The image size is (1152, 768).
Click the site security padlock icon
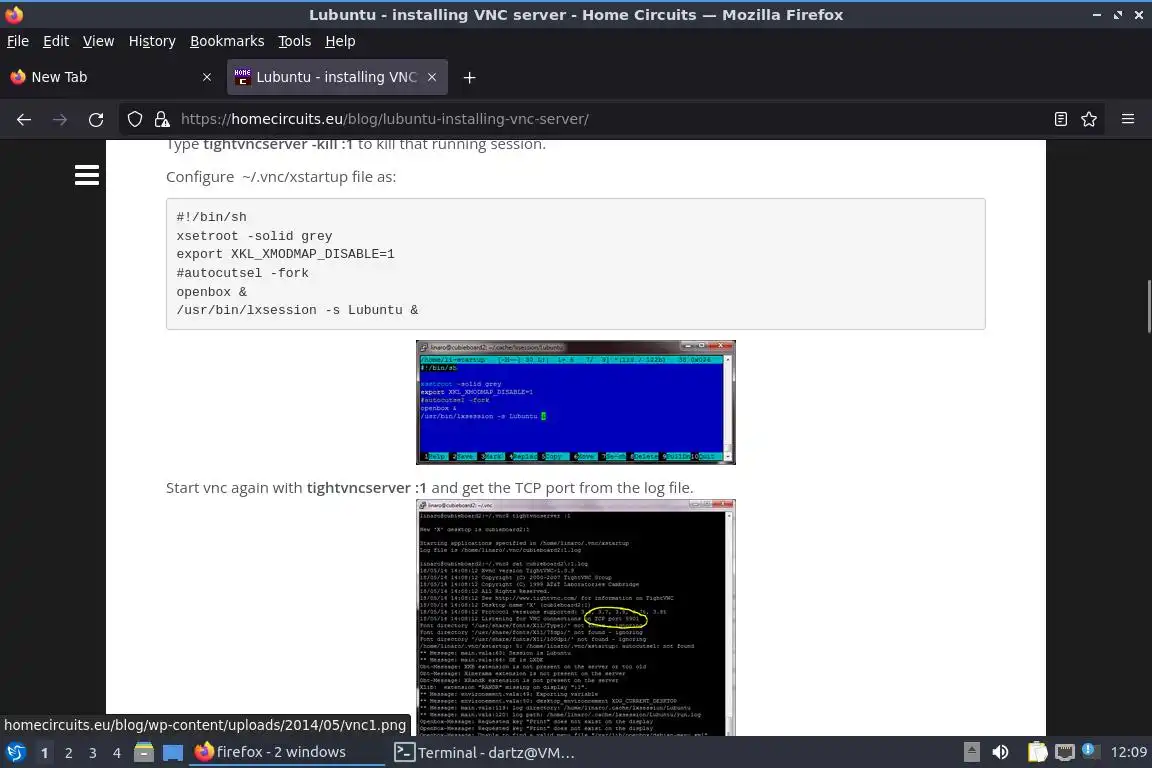click(x=162, y=119)
